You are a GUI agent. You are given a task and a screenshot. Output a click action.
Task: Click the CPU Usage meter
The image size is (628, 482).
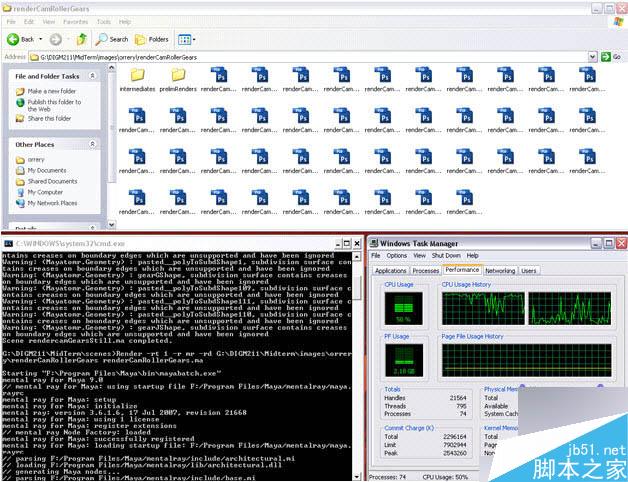pyautogui.click(x=403, y=309)
